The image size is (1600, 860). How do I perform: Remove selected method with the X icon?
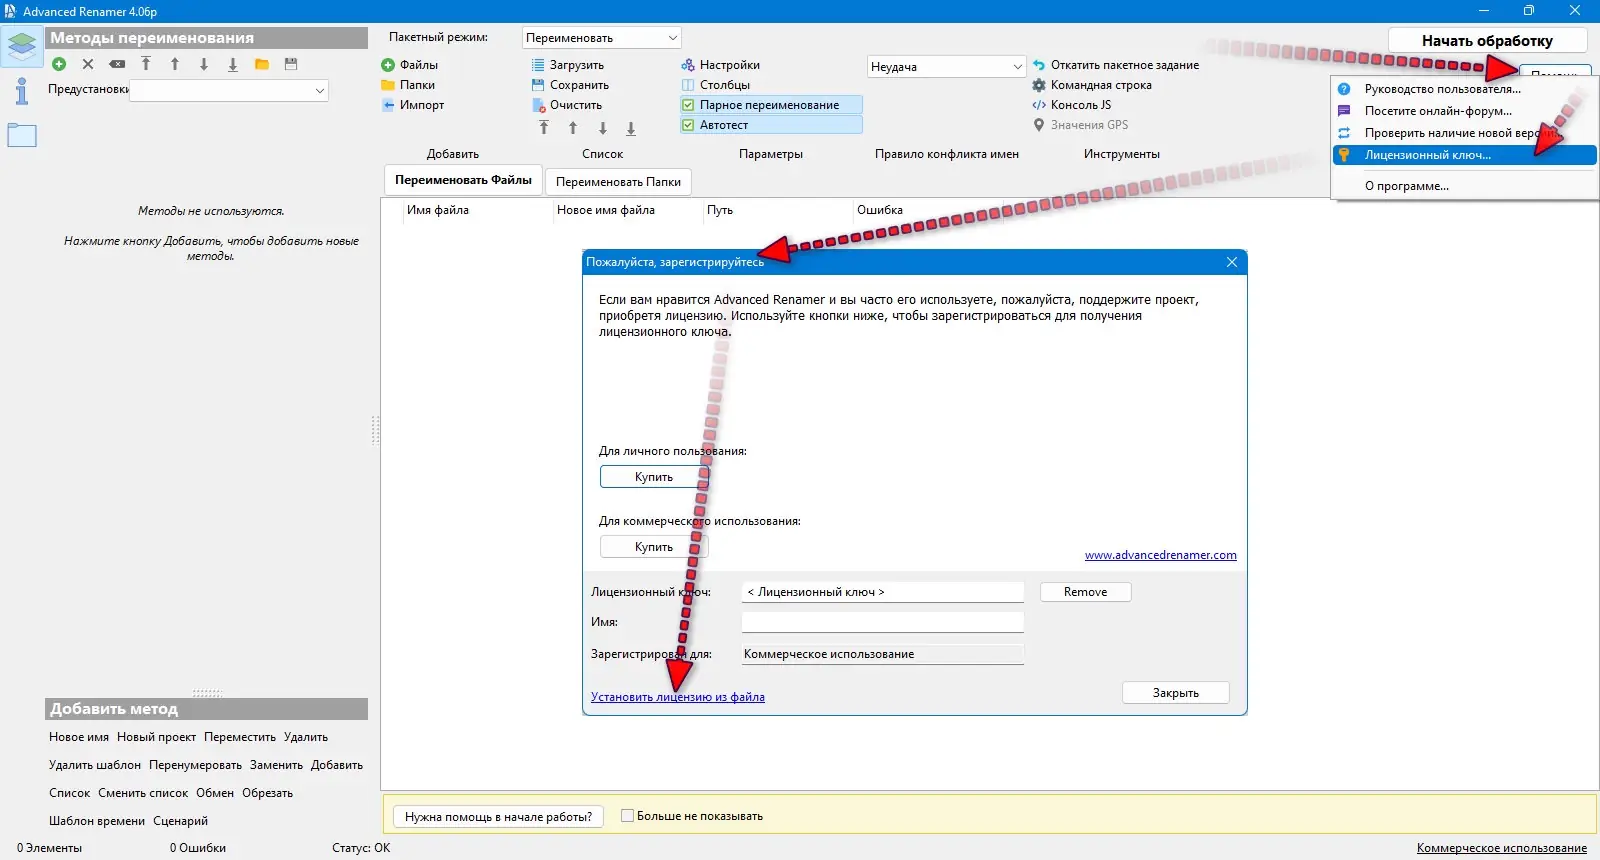pos(88,64)
